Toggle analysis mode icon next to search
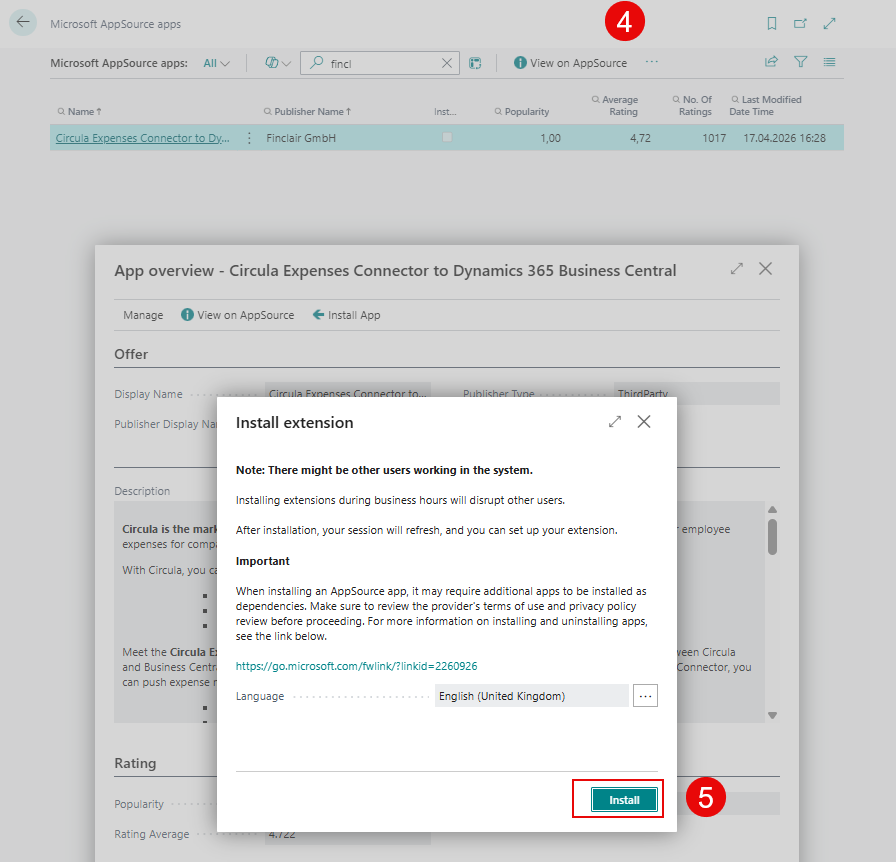Screen dimensions: 896x862 click(475, 63)
